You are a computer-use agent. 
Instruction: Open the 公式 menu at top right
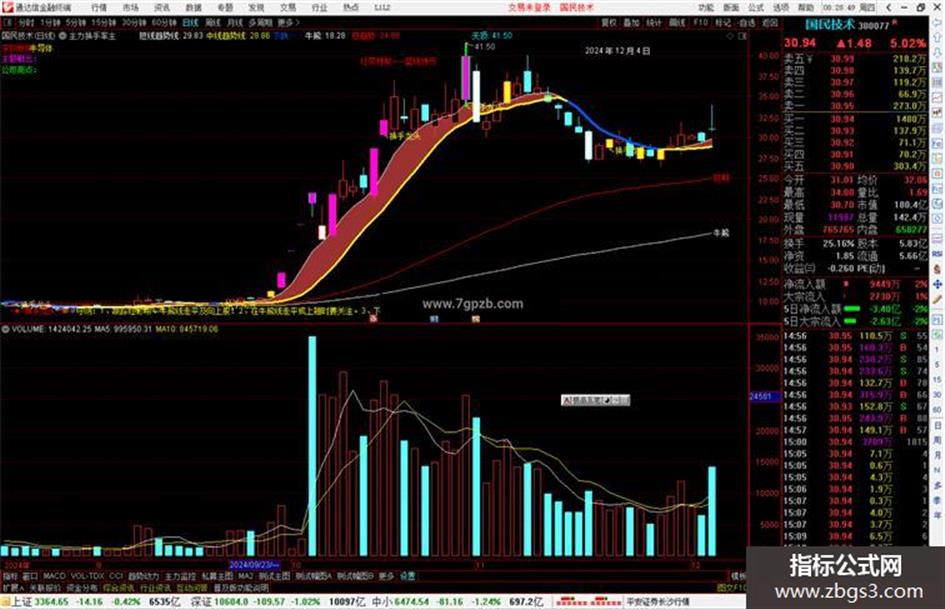point(756,8)
